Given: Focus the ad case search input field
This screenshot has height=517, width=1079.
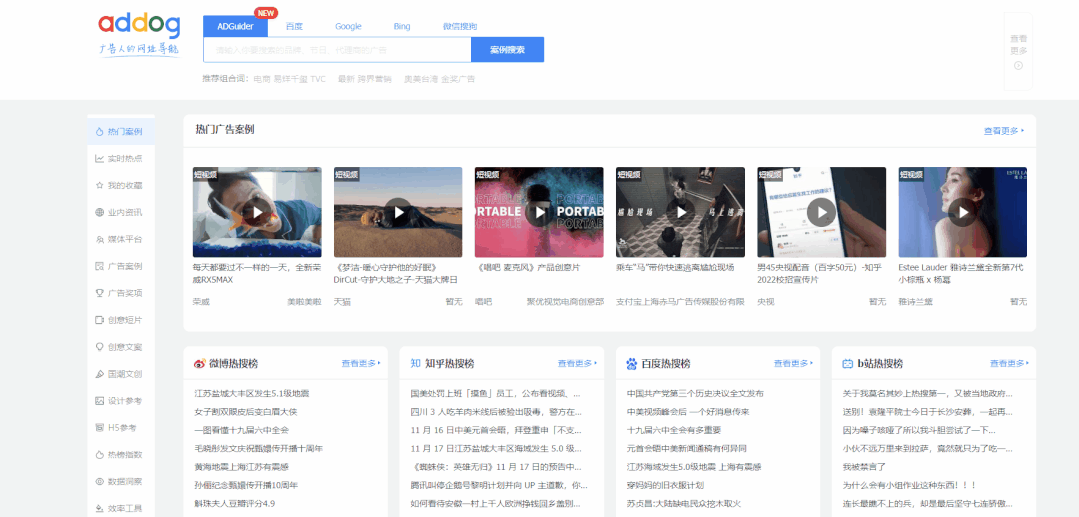Looking at the screenshot, I should [x=337, y=50].
